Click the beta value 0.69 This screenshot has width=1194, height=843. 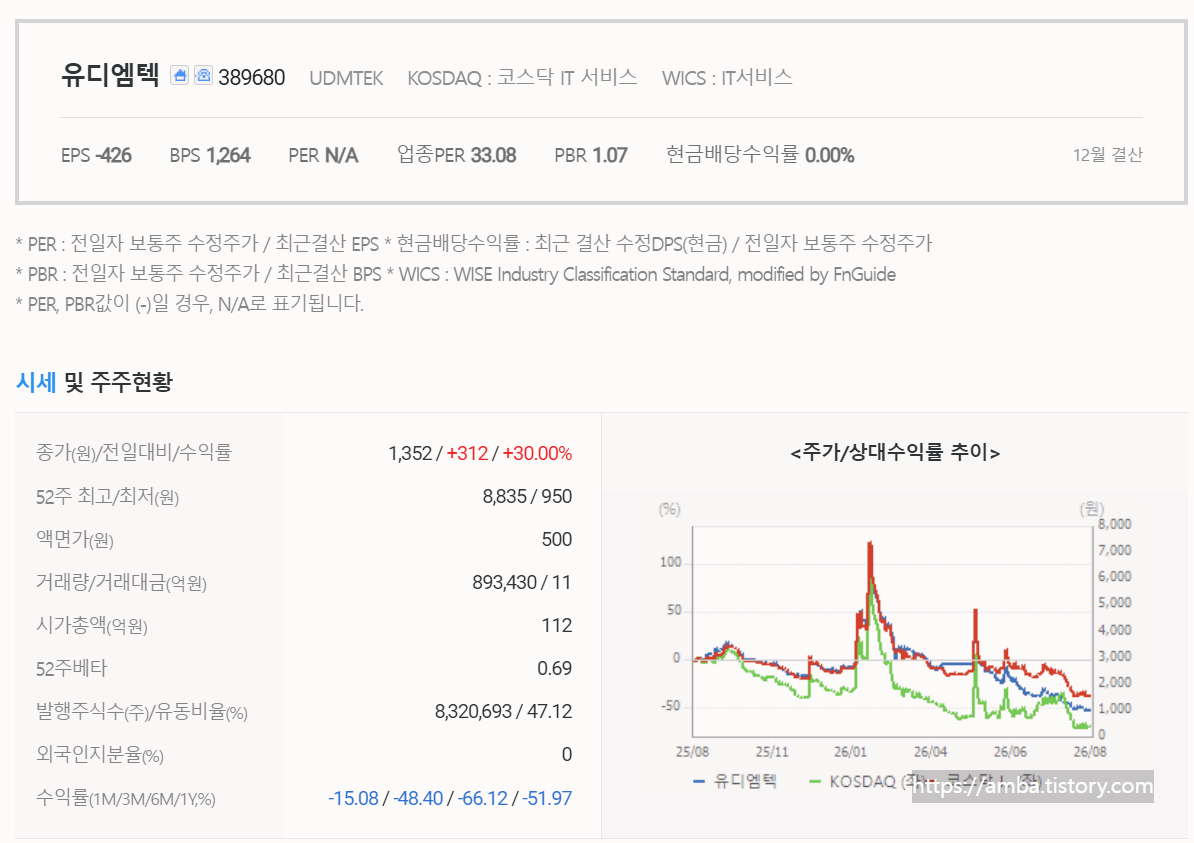pos(554,669)
